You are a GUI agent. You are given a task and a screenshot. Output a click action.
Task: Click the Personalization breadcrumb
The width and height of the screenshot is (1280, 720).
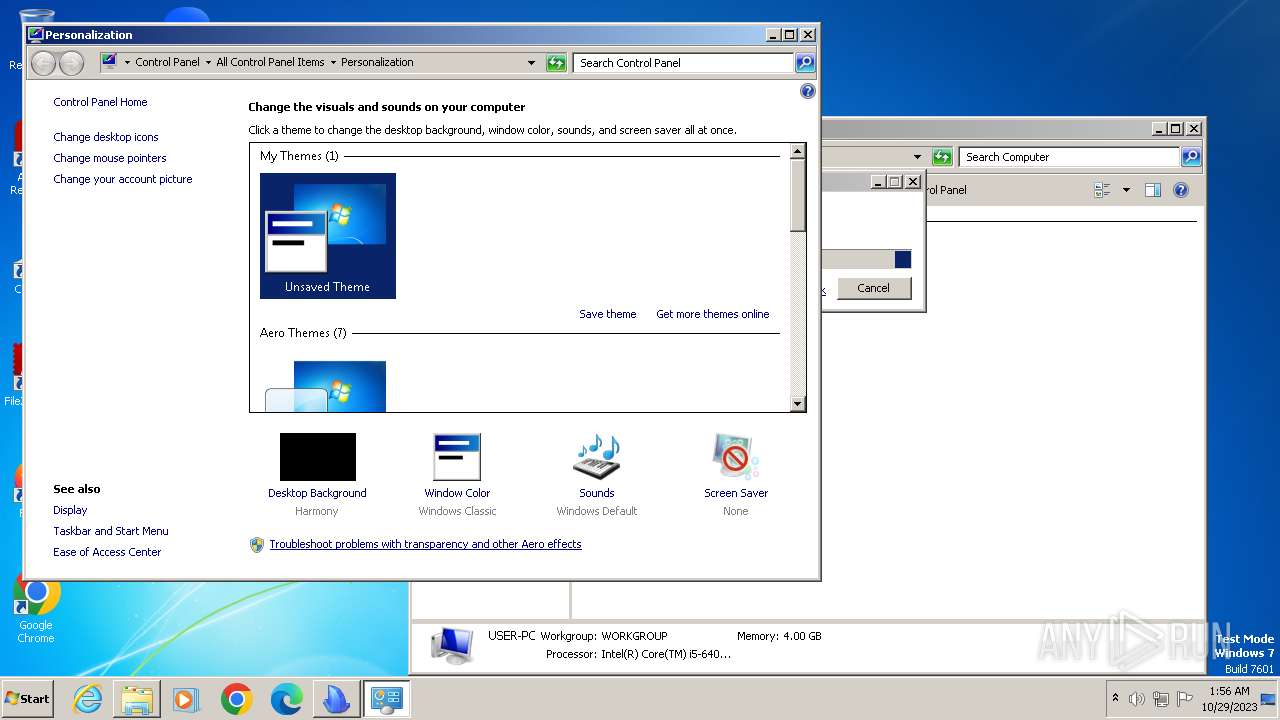tap(377, 62)
